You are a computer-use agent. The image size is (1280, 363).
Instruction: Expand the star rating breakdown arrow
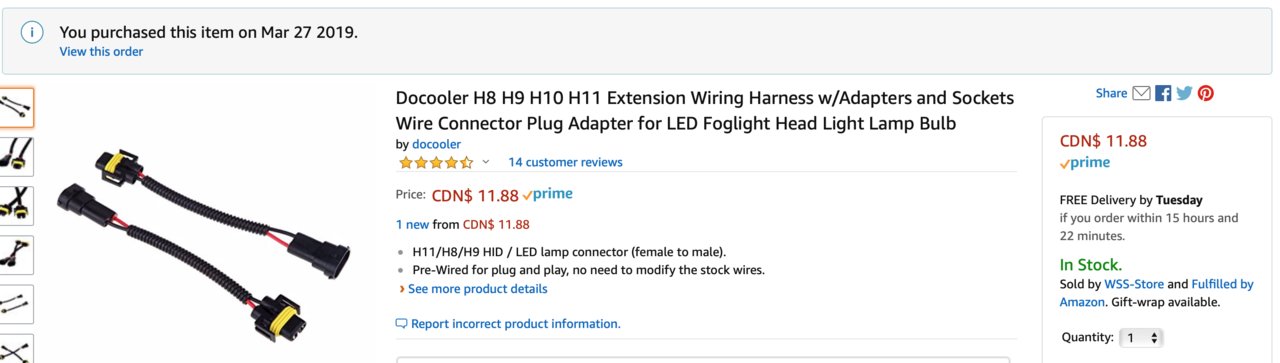[x=486, y=162]
